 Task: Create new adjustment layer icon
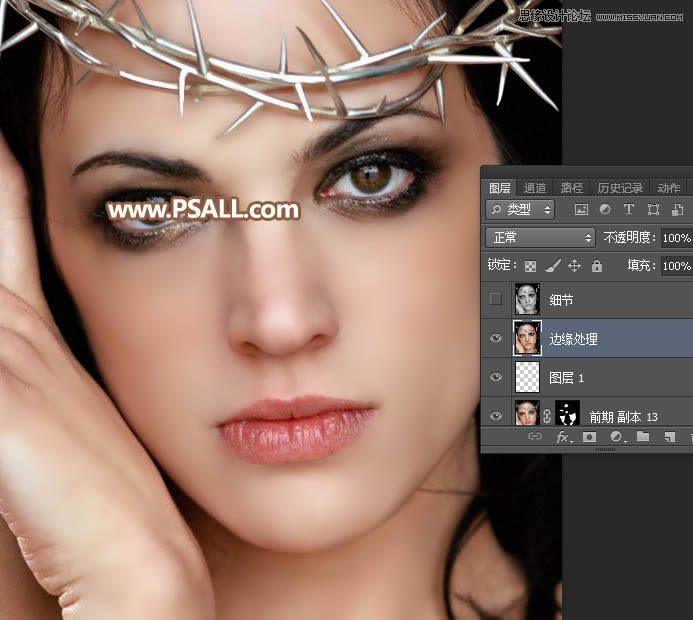tap(616, 437)
